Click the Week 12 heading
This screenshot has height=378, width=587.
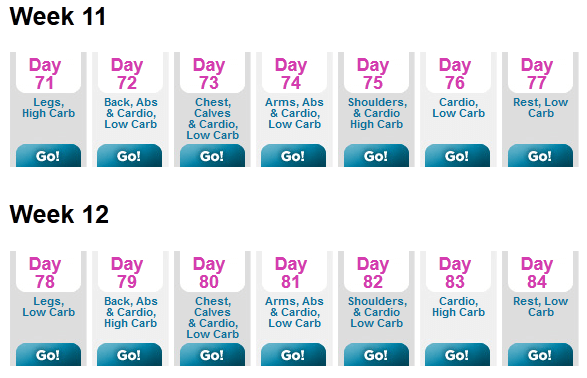(x=59, y=214)
